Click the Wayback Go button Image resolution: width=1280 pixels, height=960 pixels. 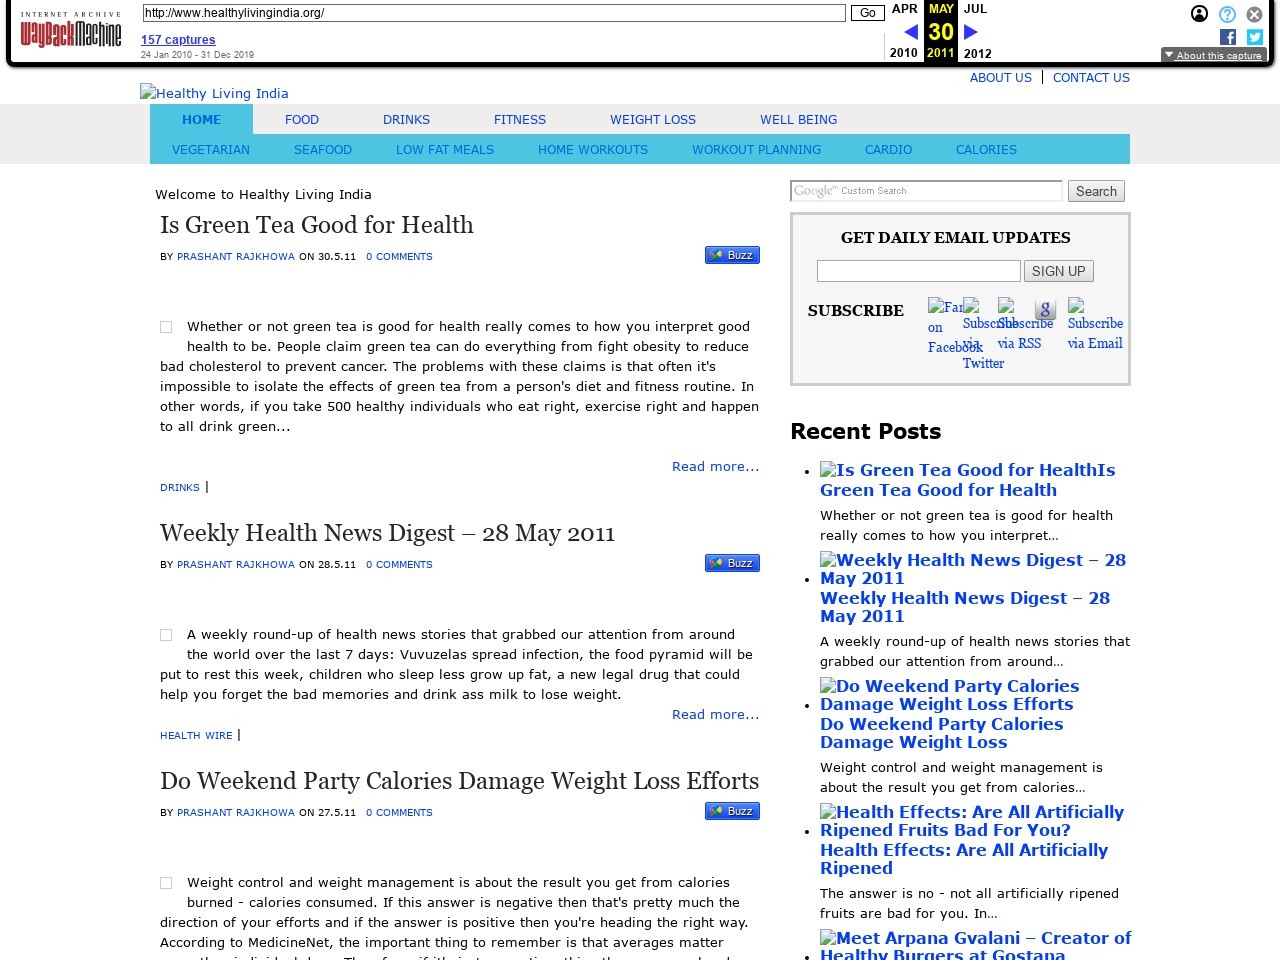point(867,13)
